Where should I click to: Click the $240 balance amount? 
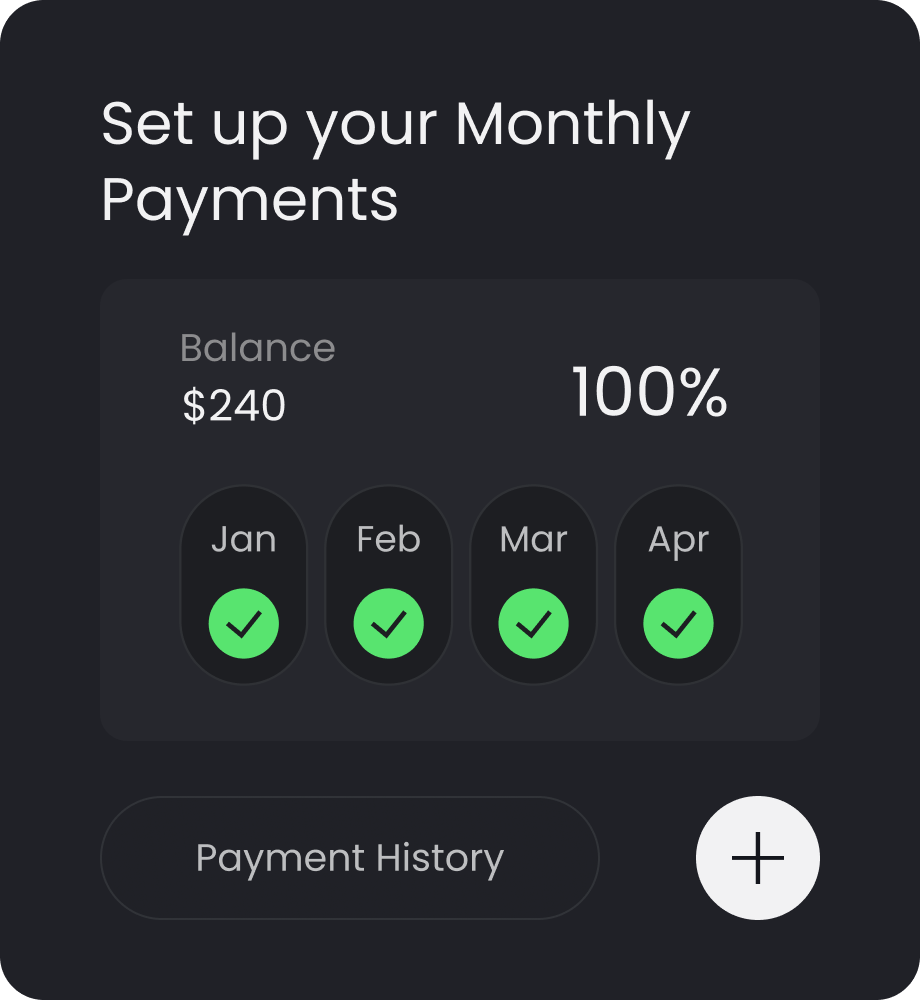click(234, 406)
